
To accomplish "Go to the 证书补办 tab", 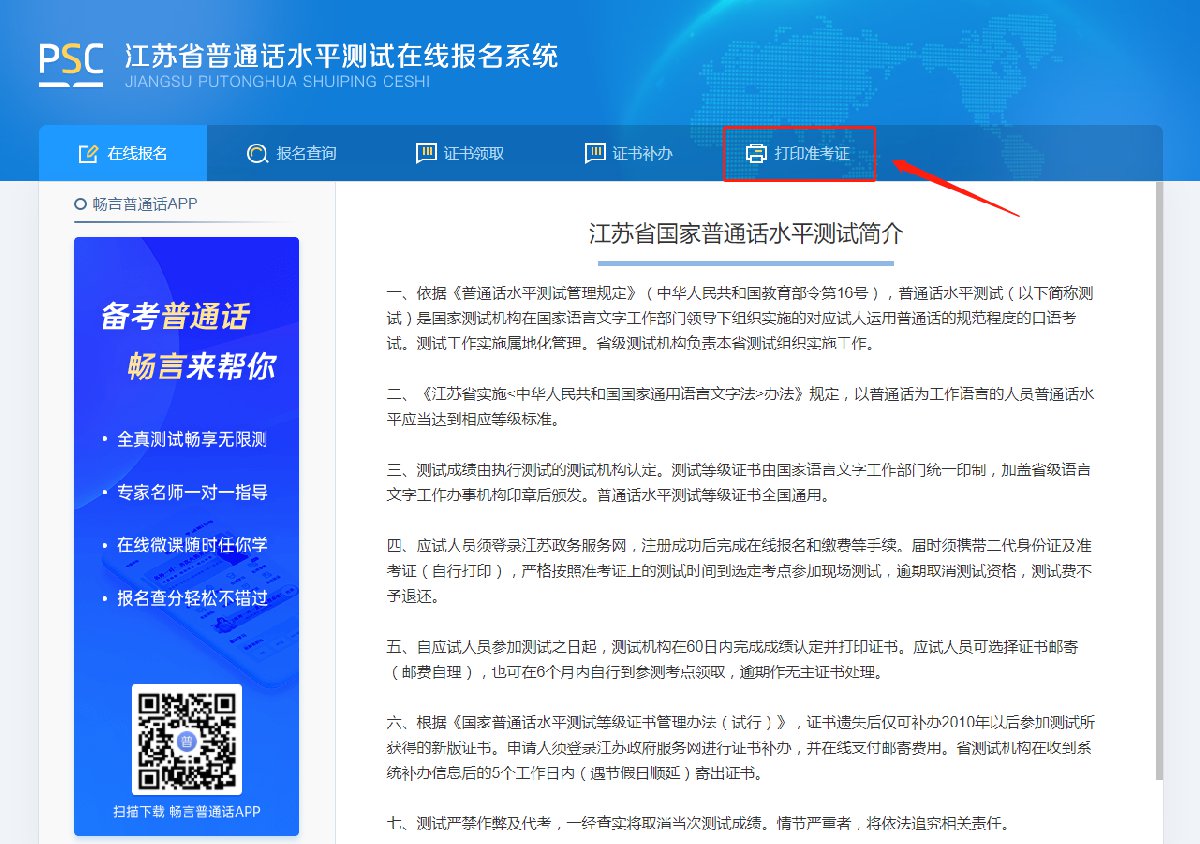I will pyautogui.click(x=629, y=153).
